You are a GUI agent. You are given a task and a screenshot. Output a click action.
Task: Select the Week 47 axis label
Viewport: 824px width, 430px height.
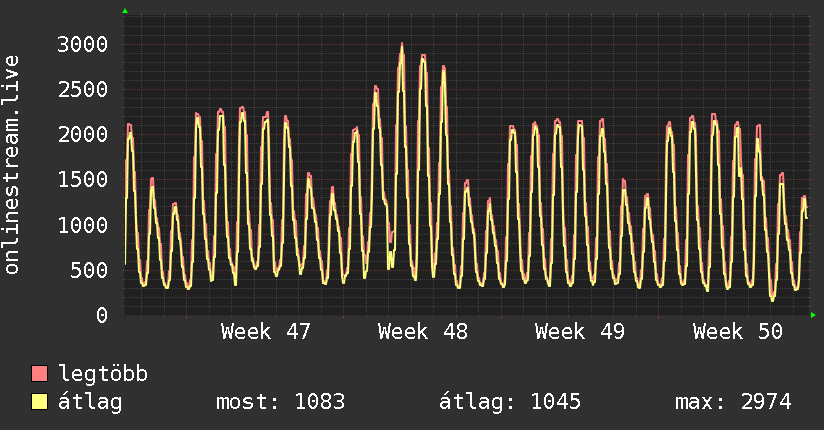pyautogui.click(x=266, y=332)
